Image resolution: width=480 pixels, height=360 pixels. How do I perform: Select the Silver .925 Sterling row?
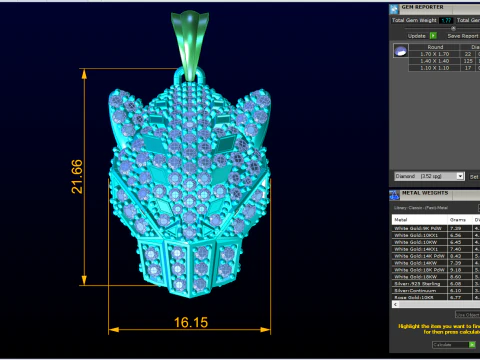tap(436, 284)
